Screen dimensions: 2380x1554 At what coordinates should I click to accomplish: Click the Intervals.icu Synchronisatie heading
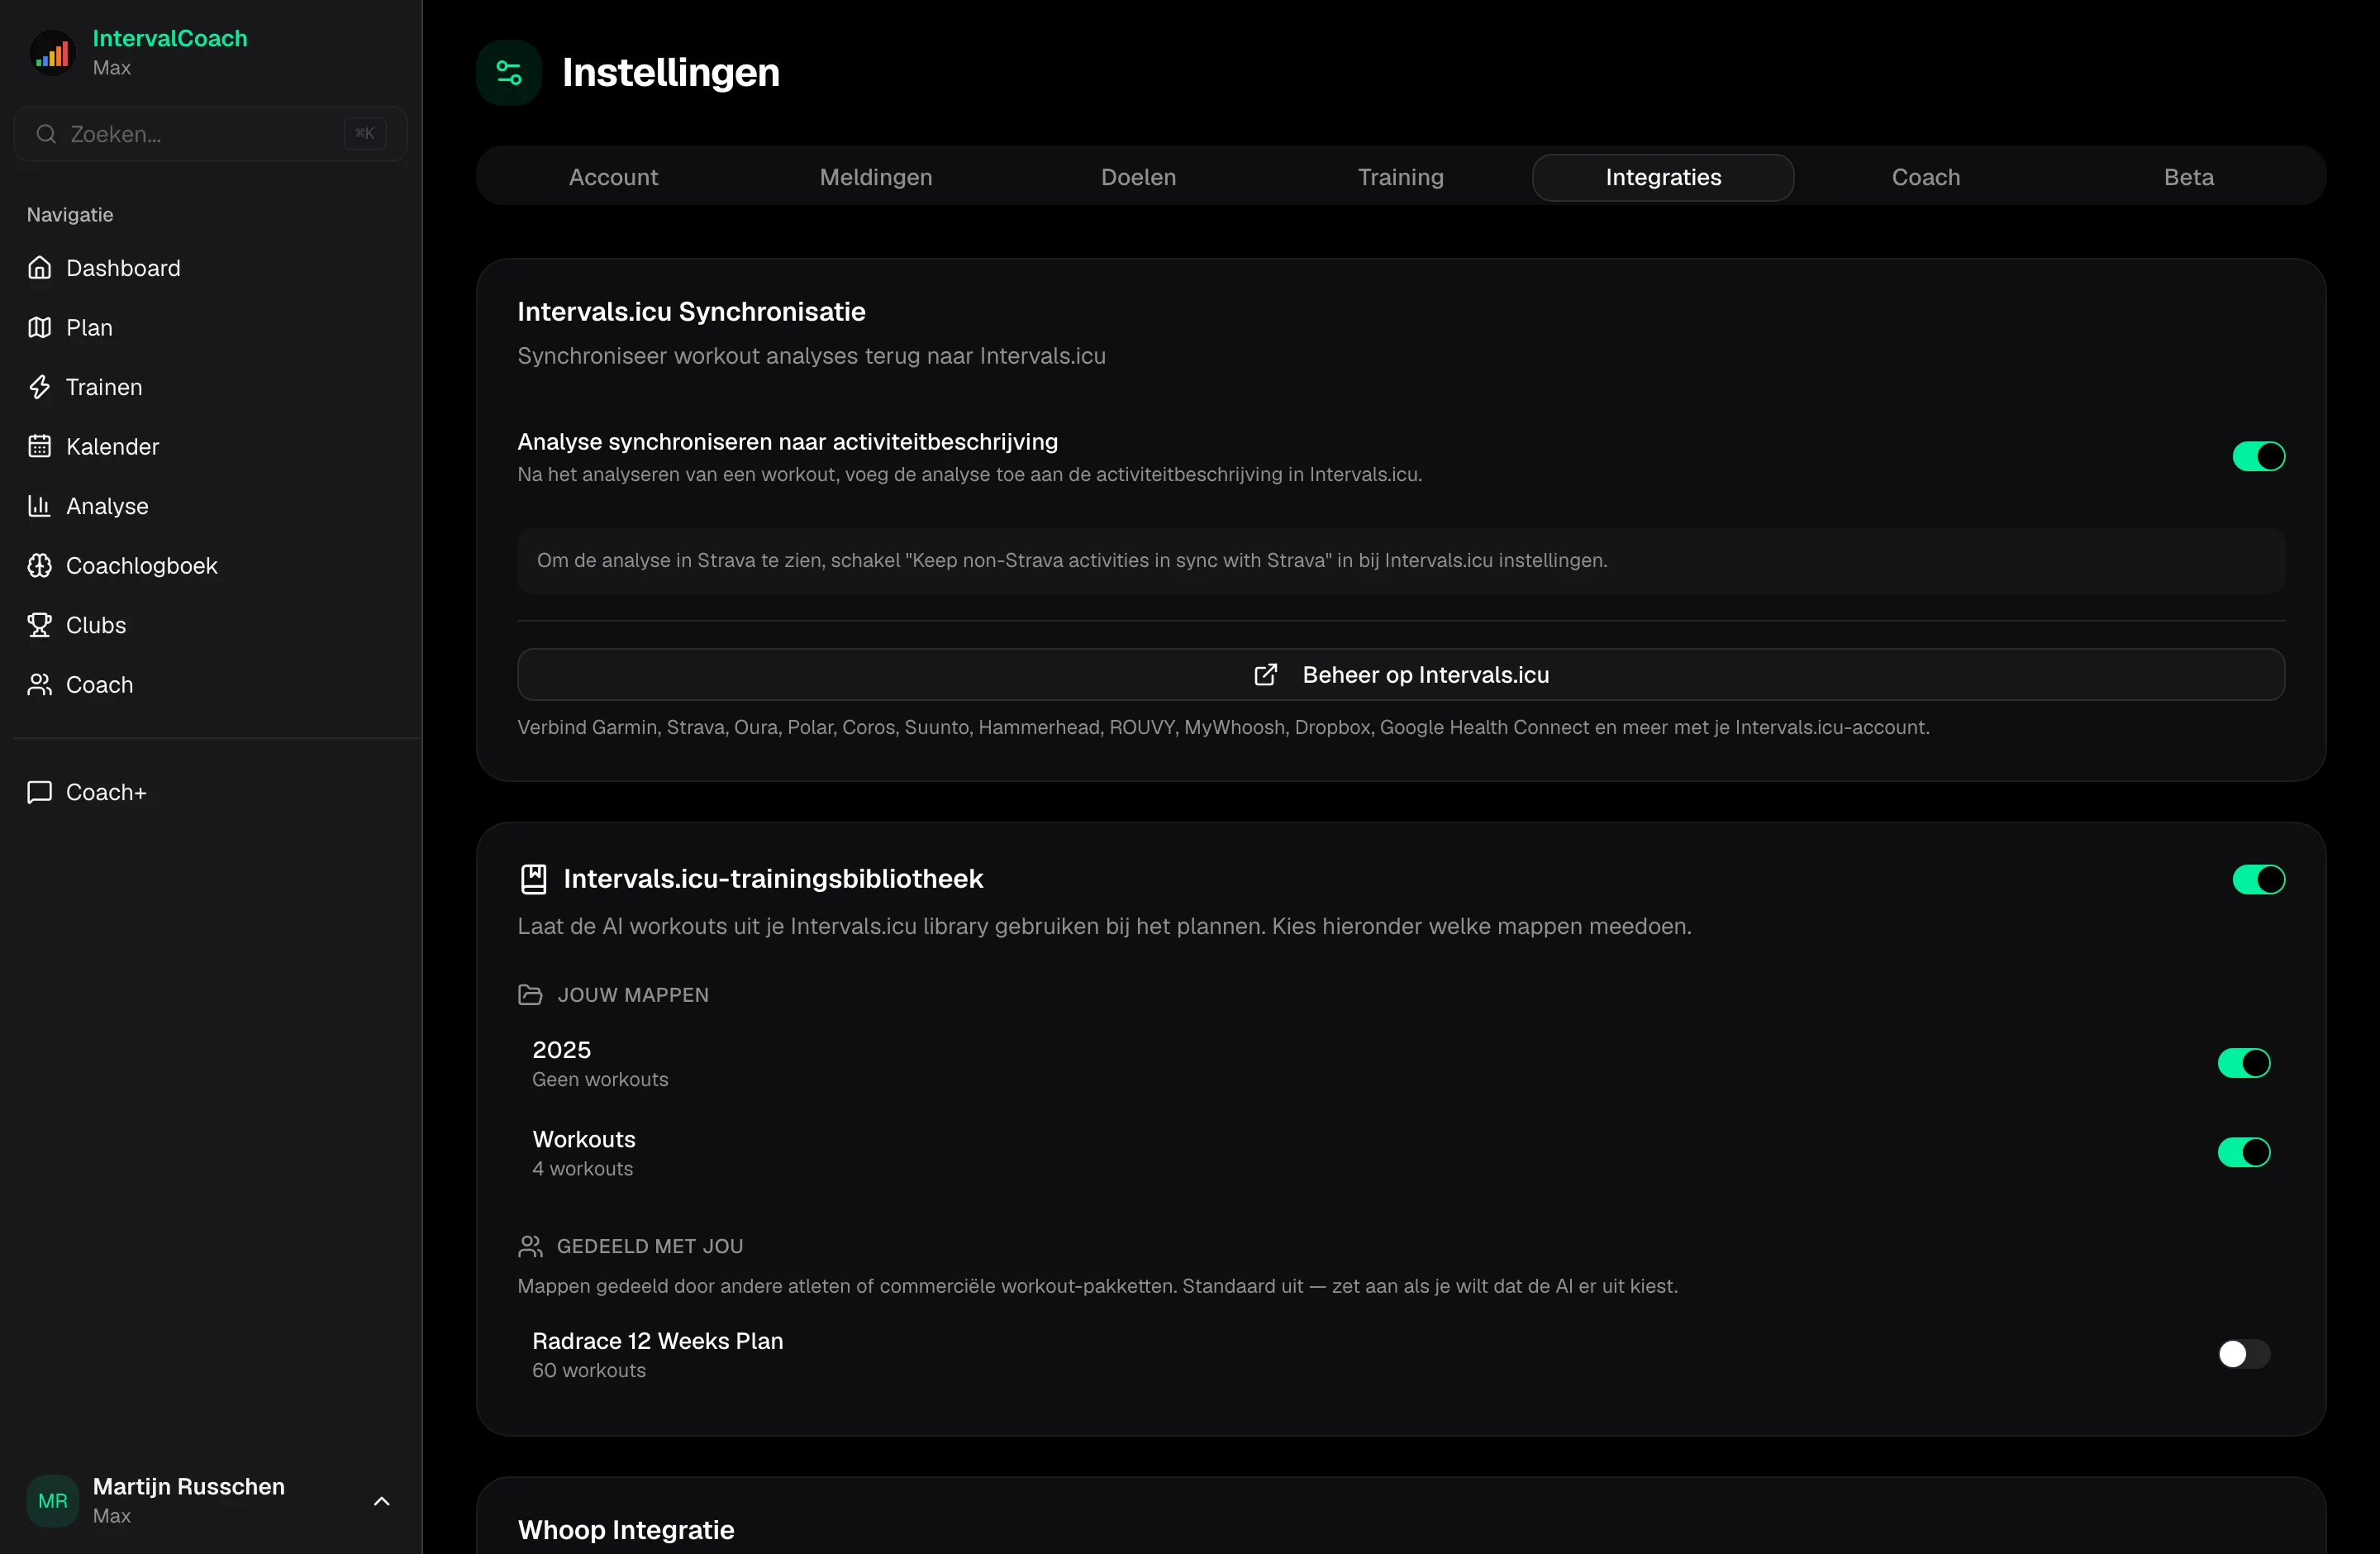691,312
